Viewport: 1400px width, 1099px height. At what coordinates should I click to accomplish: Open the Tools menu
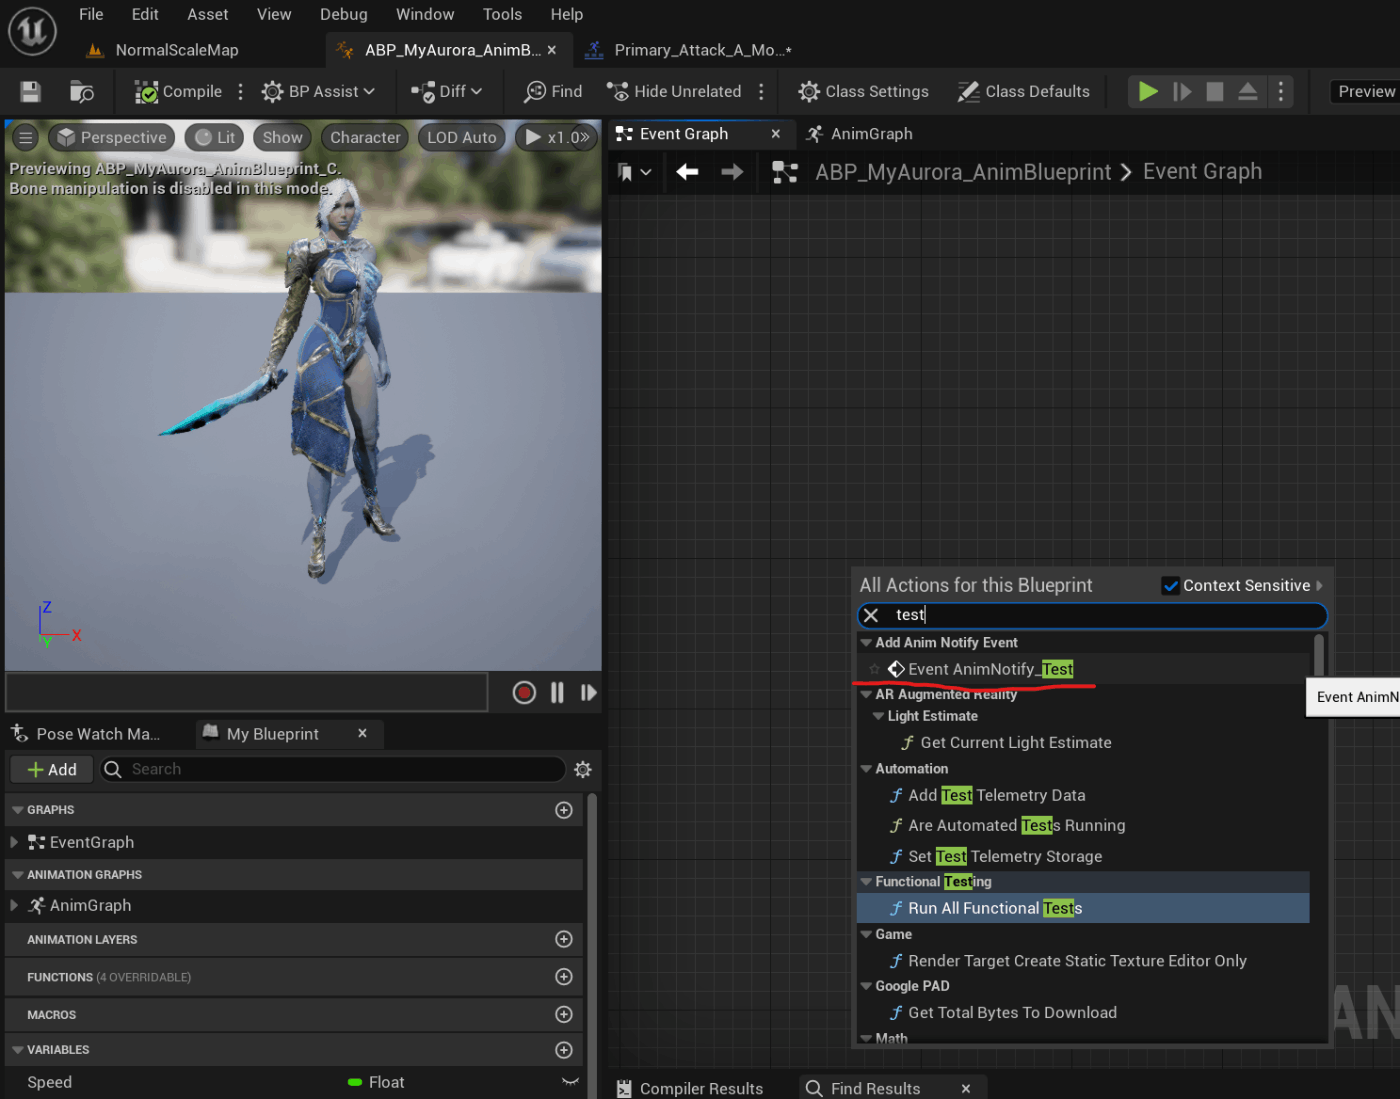(x=502, y=14)
